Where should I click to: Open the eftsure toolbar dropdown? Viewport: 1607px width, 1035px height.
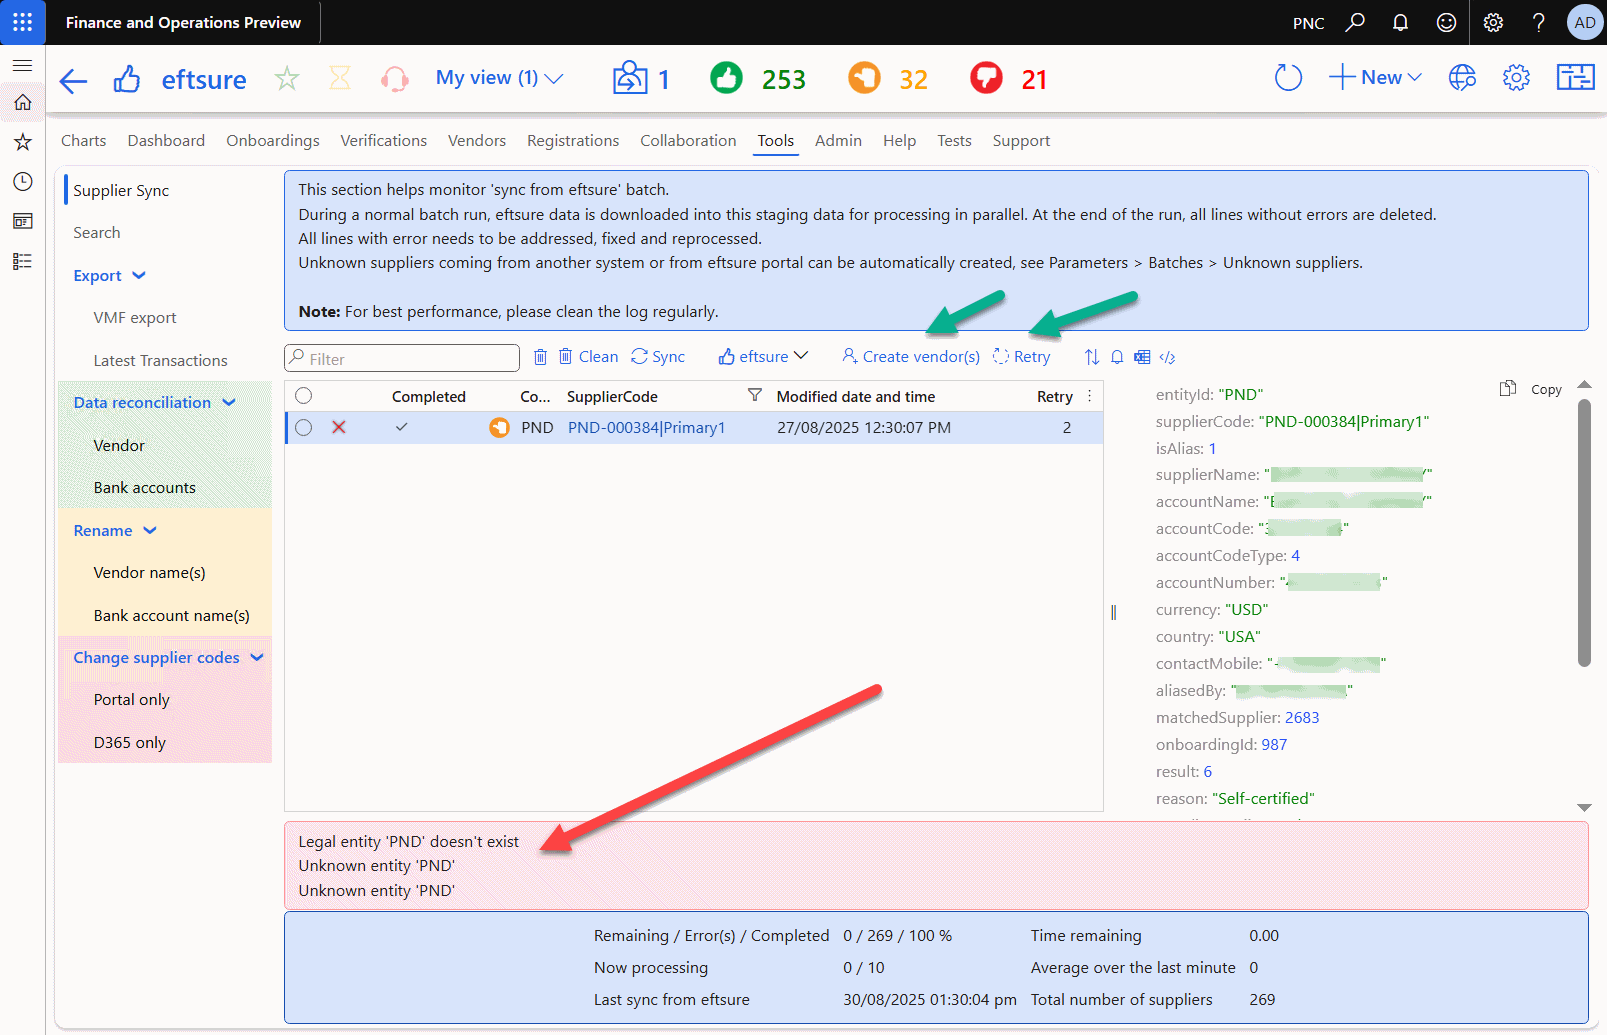point(763,357)
